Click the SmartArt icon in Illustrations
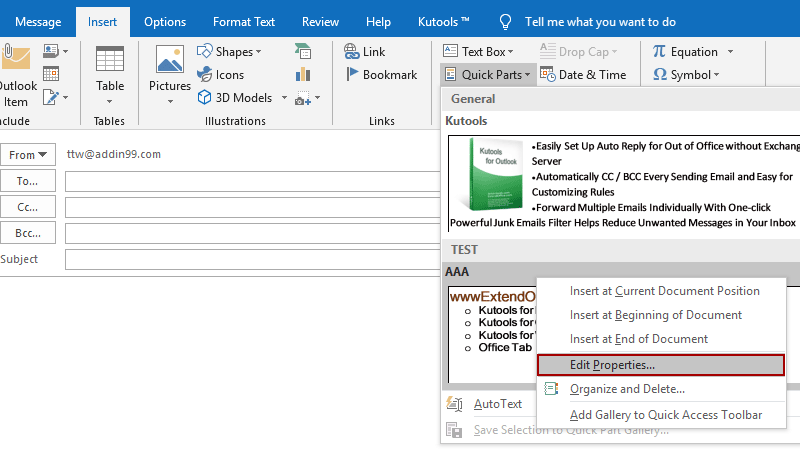This screenshot has width=800, height=451. point(303,52)
